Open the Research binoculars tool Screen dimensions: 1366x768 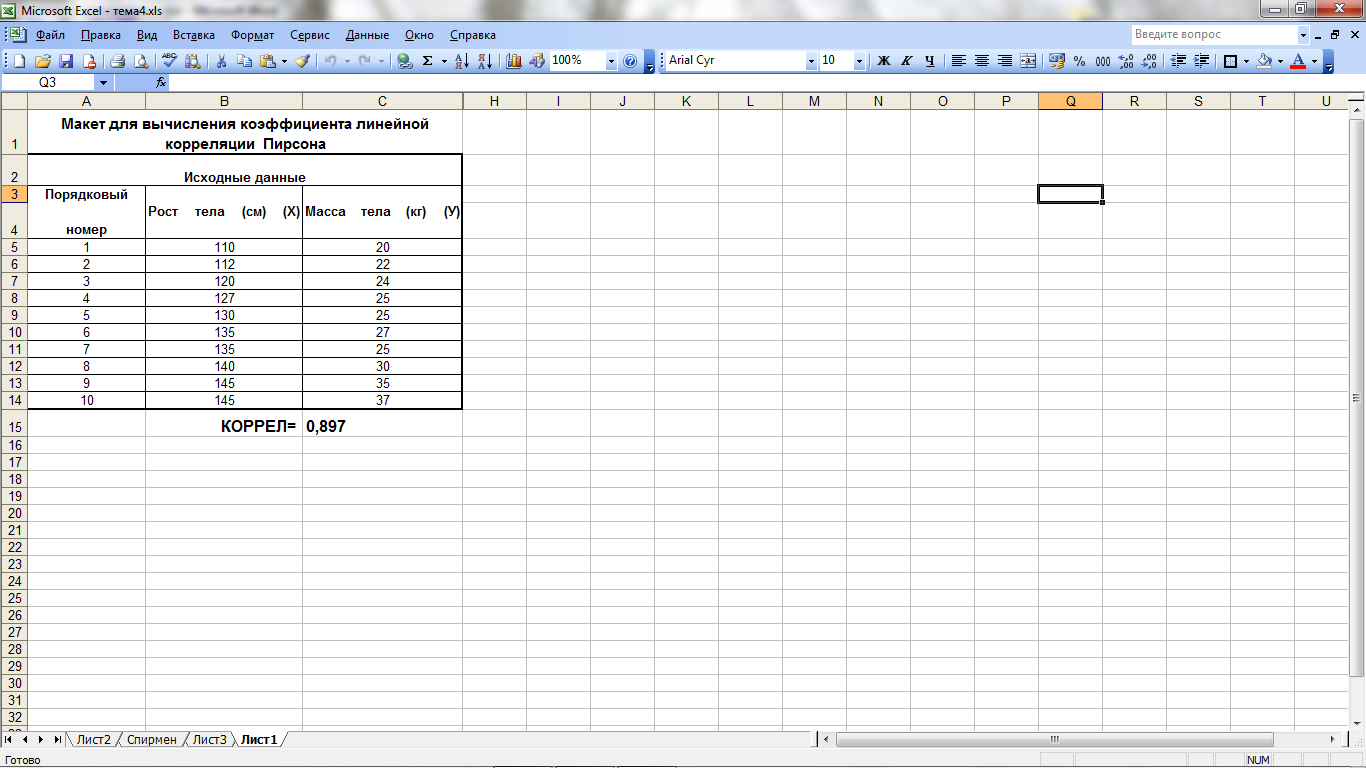tap(192, 61)
